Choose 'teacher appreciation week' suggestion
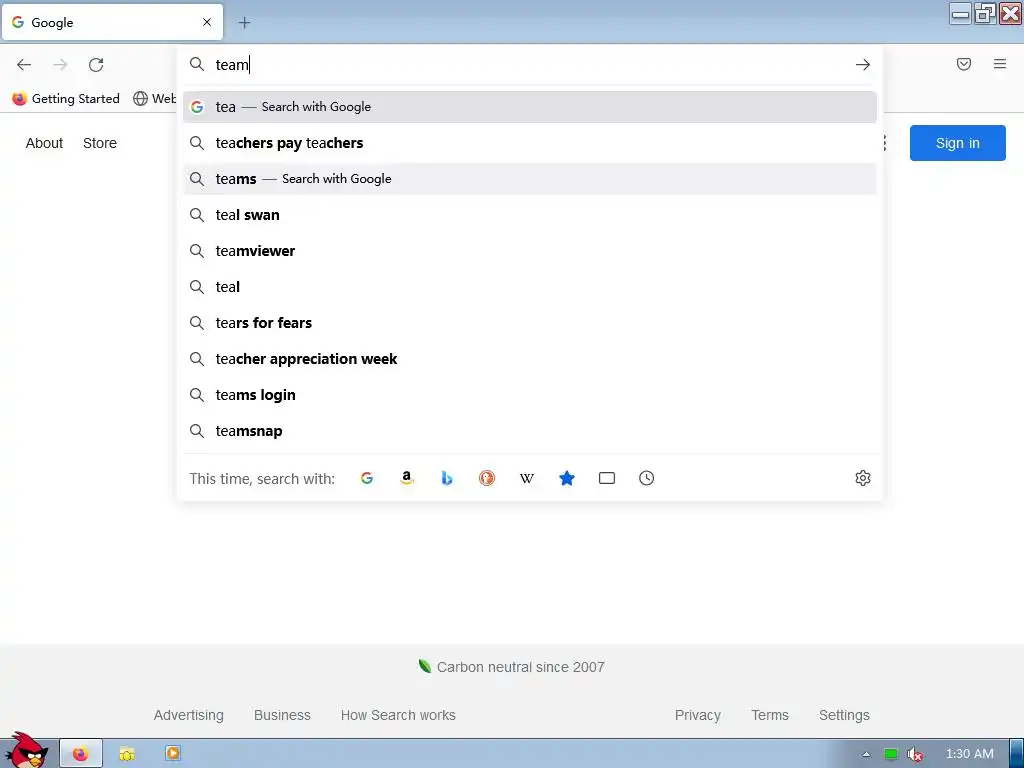The width and height of the screenshot is (1024, 768). pos(530,359)
